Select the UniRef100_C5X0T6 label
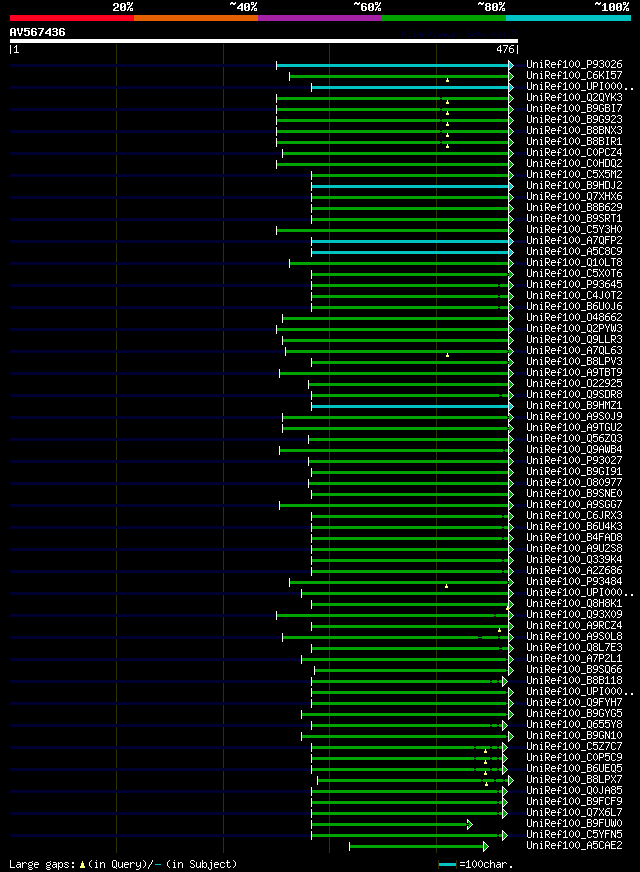This screenshot has width=640, height=872. tap(574, 274)
